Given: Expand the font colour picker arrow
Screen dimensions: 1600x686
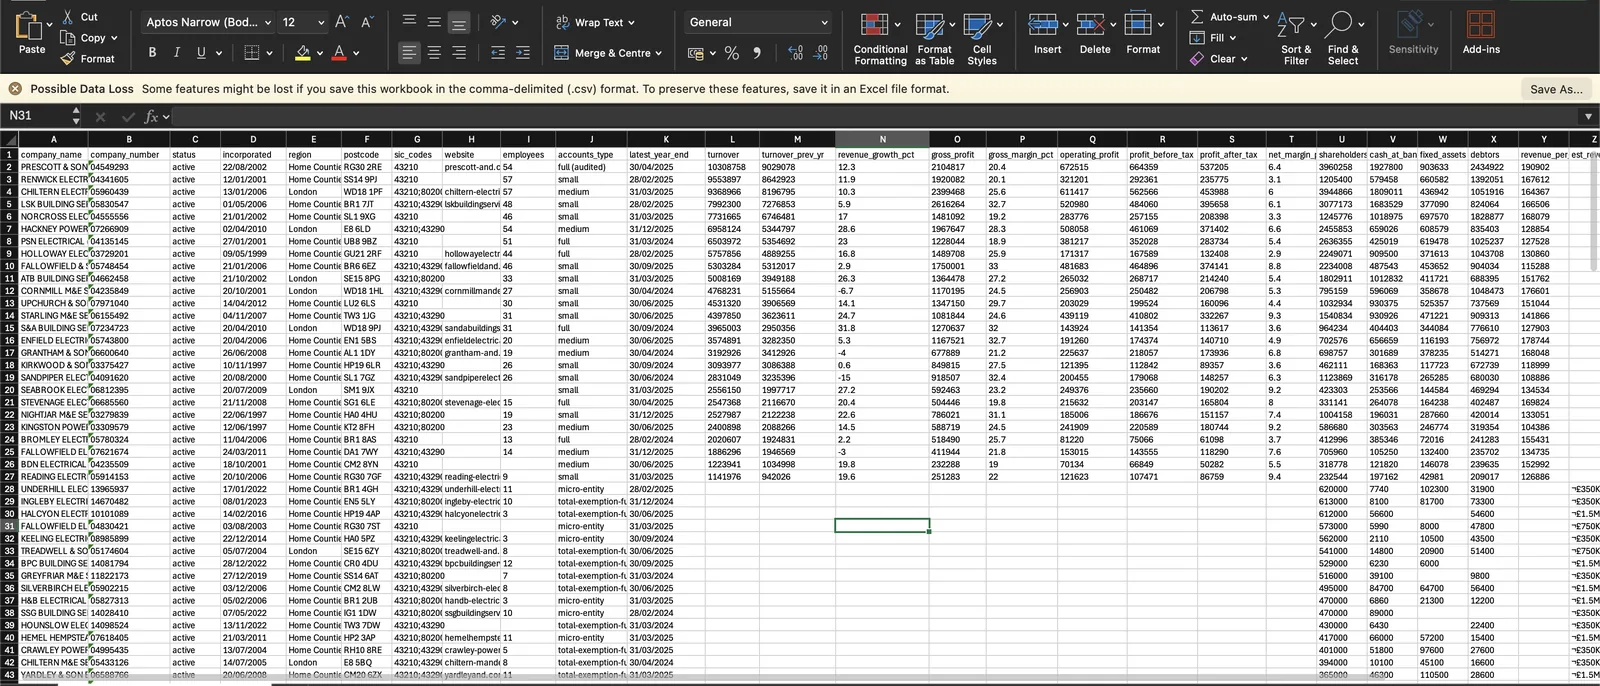Looking at the screenshot, I should click(356, 53).
